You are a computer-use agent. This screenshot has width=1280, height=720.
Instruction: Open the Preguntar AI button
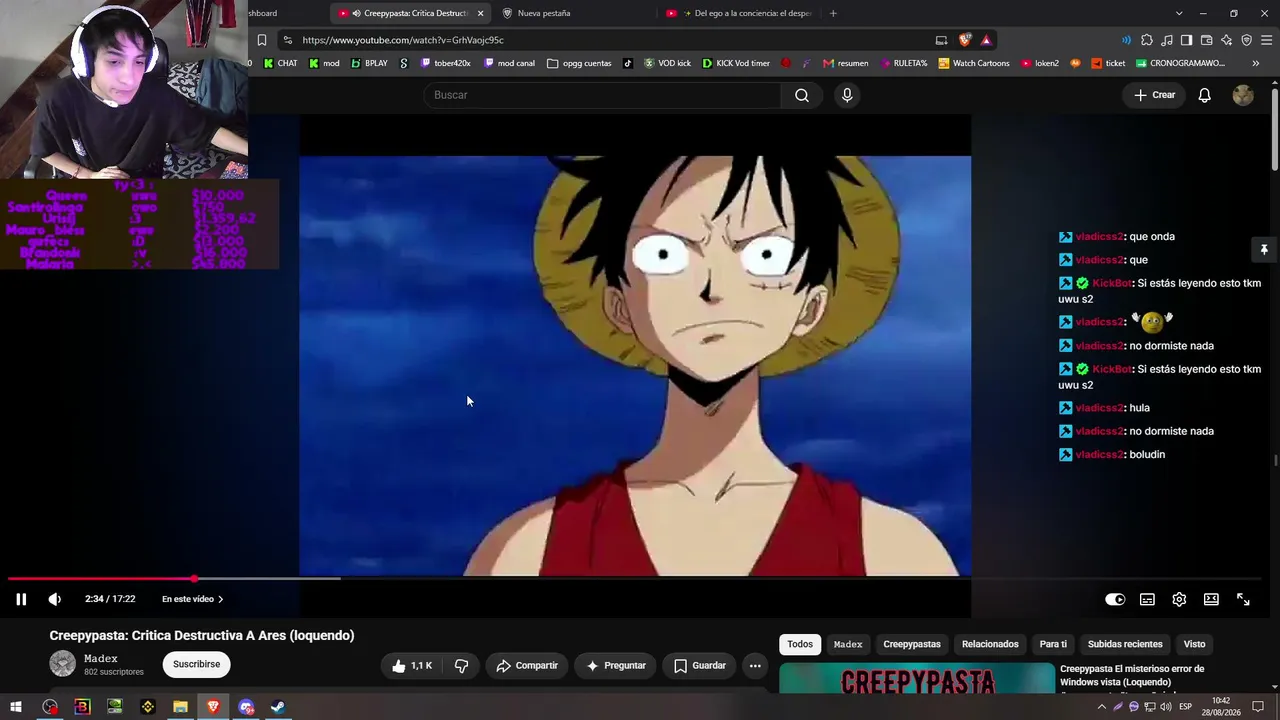tap(616, 665)
